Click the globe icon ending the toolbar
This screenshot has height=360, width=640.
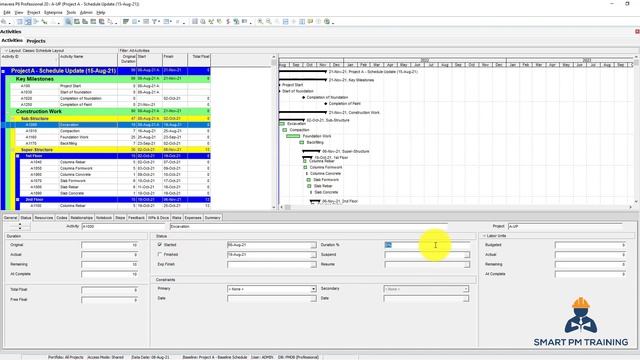[327, 22]
